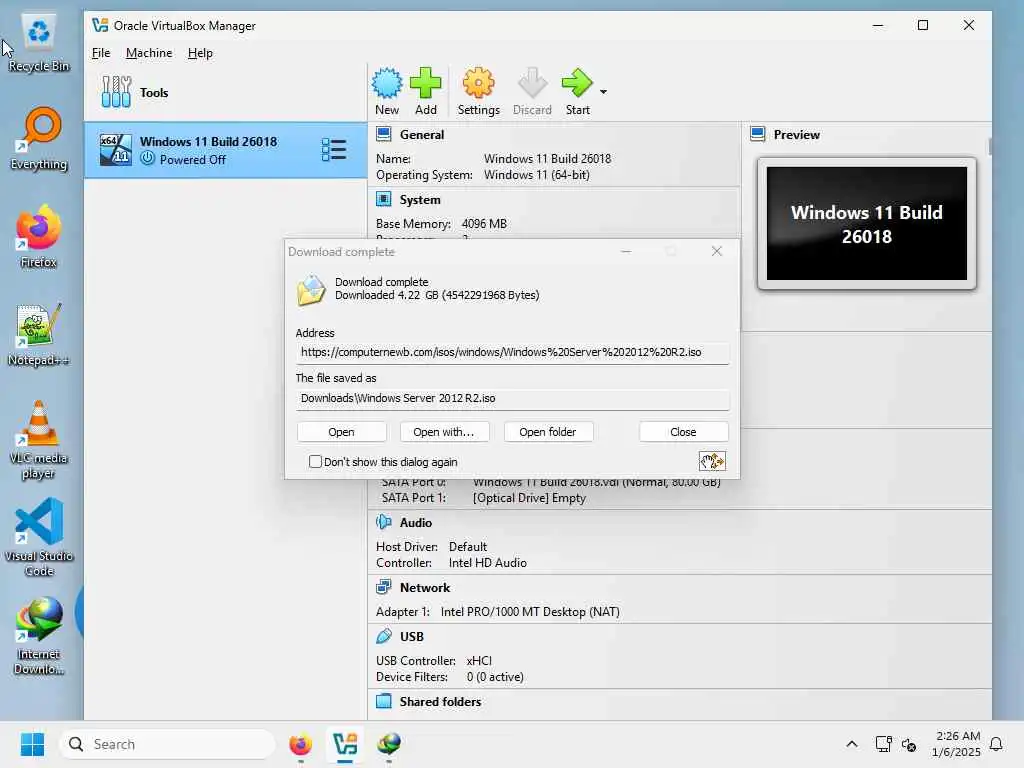Click Open in download dialog

coord(342,432)
